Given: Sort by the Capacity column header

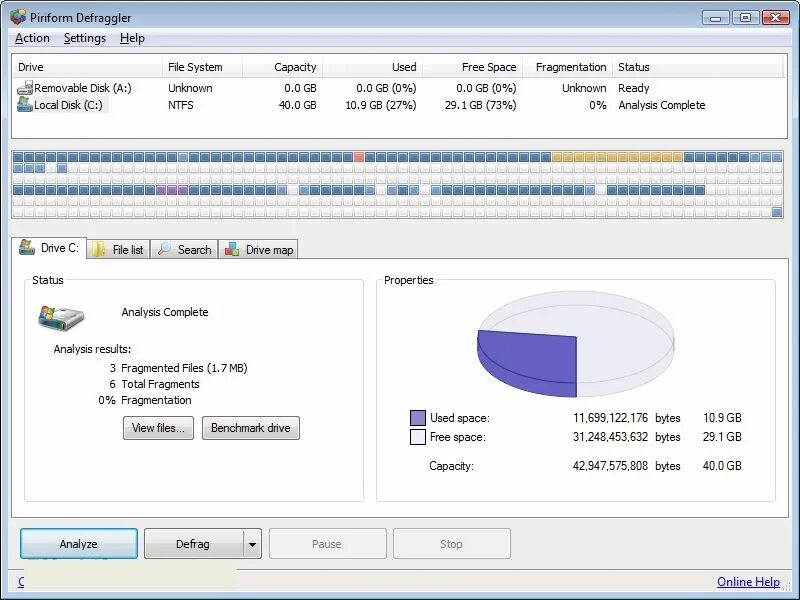Looking at the screenshot, I should tap(282, 67).
